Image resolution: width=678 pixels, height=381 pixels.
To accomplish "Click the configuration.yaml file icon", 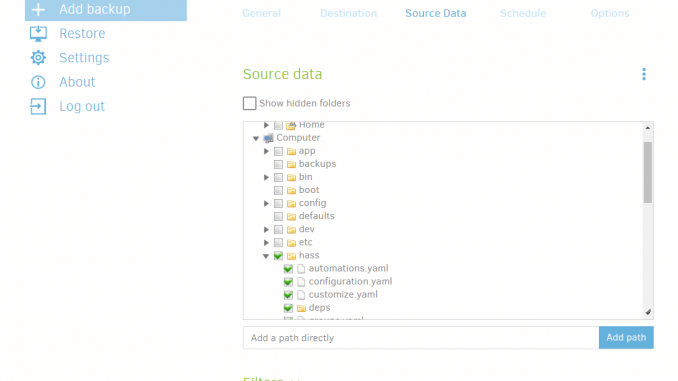I will (301, 282).
